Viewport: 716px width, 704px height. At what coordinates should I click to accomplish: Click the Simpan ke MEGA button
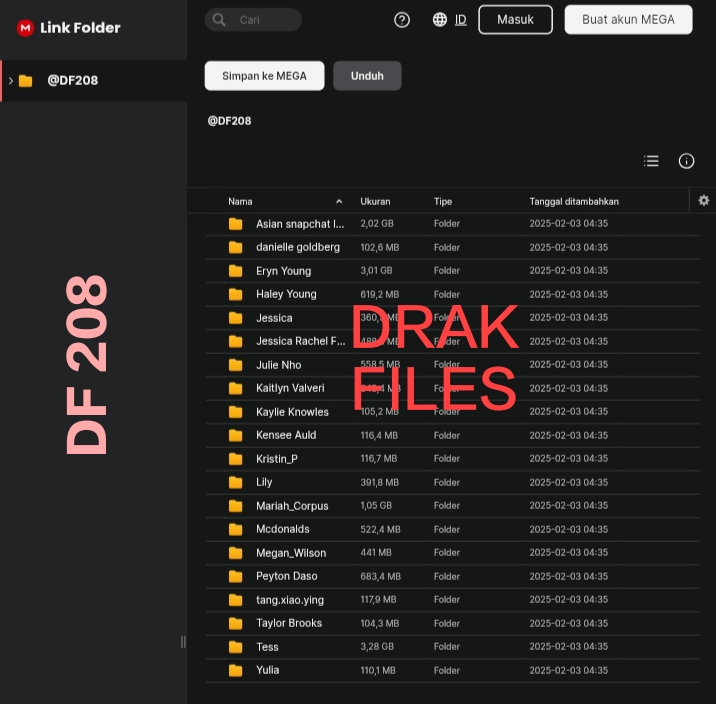click(x=264, y=76)
